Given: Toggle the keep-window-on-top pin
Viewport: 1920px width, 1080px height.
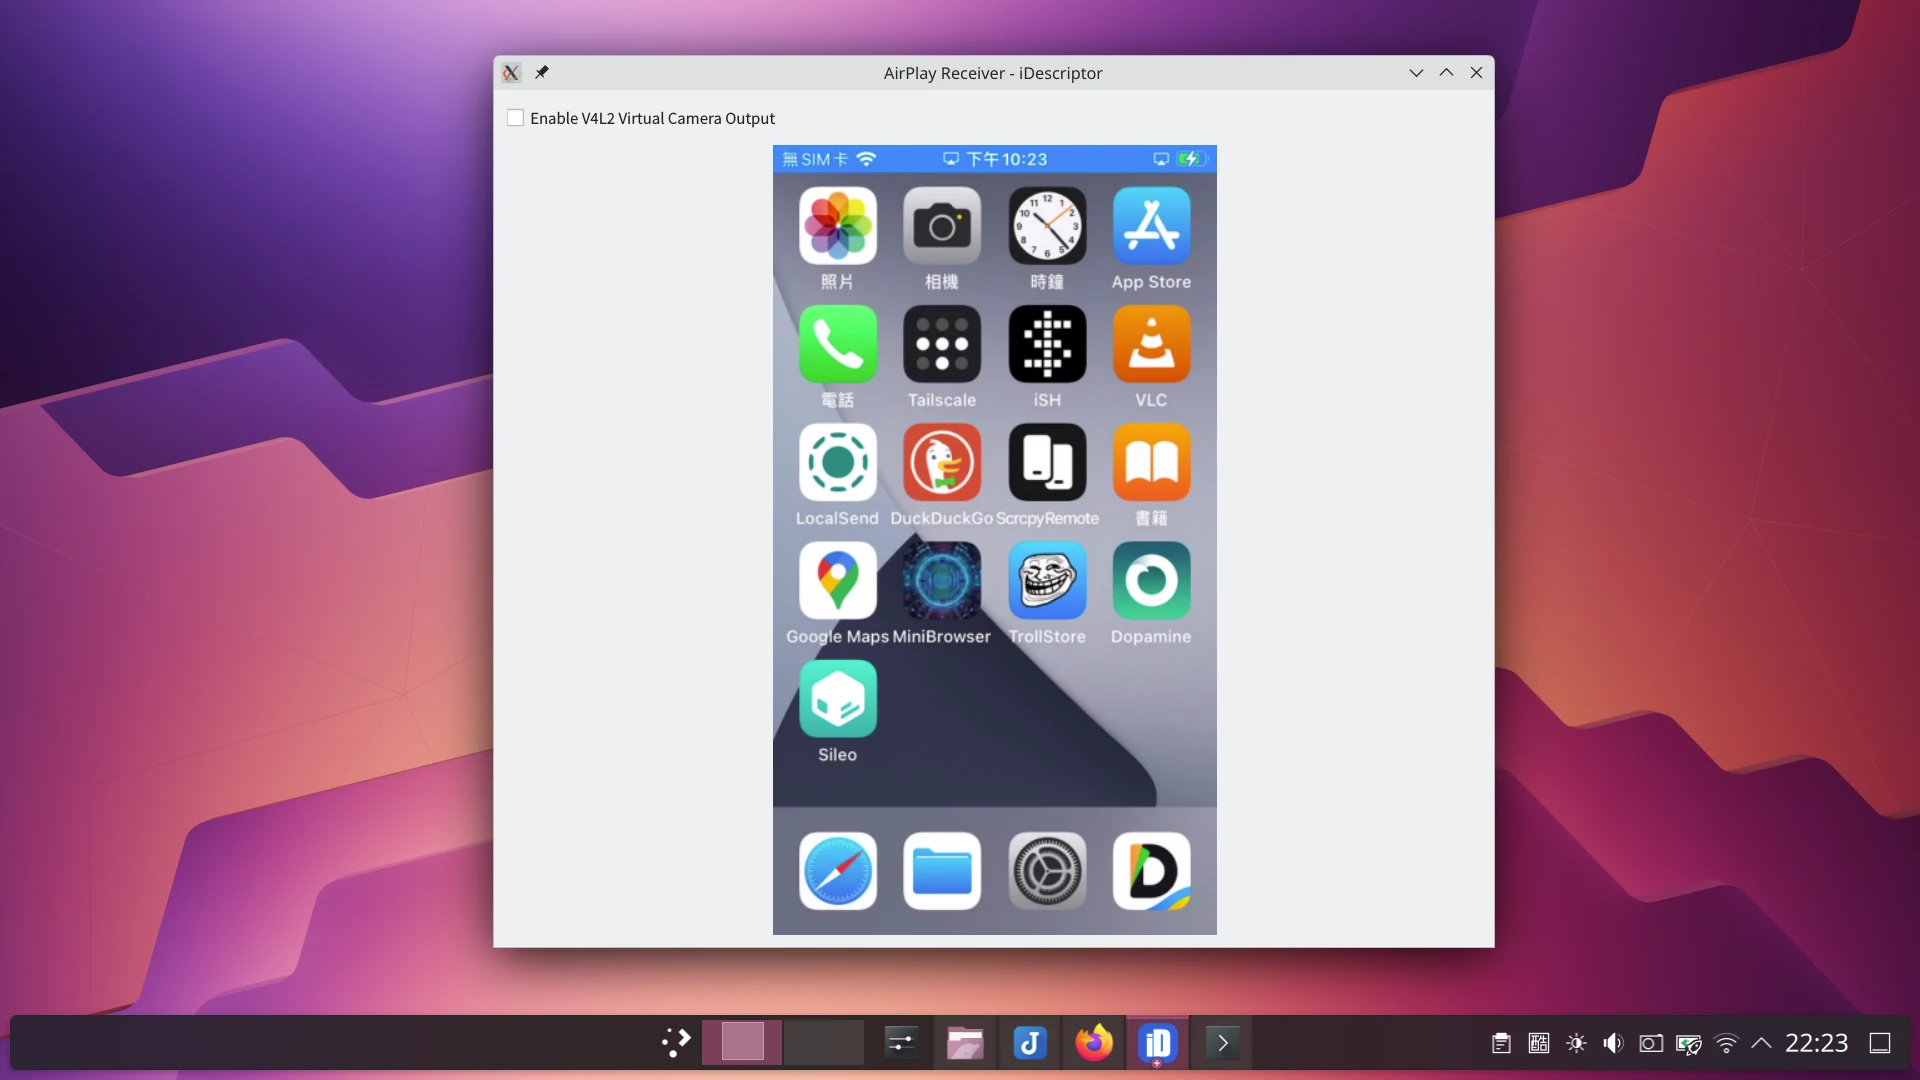Looking at the screenshot, I should pyautogui.click(x=543, y=72).
